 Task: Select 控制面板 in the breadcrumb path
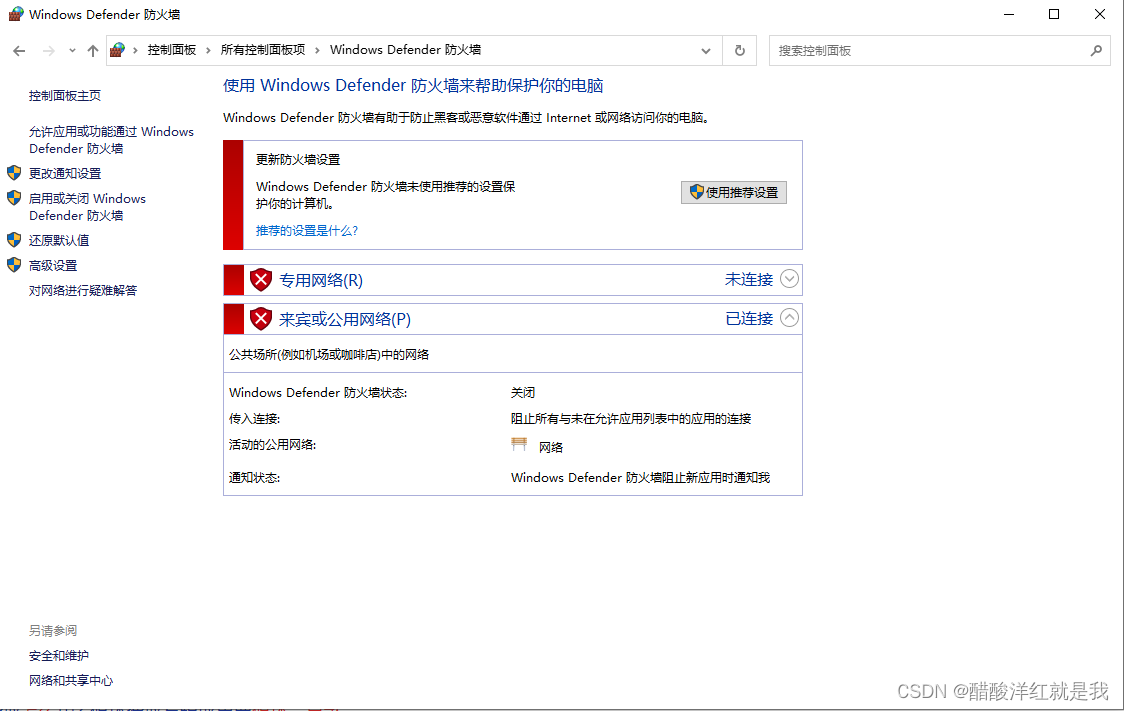point(172,50)
